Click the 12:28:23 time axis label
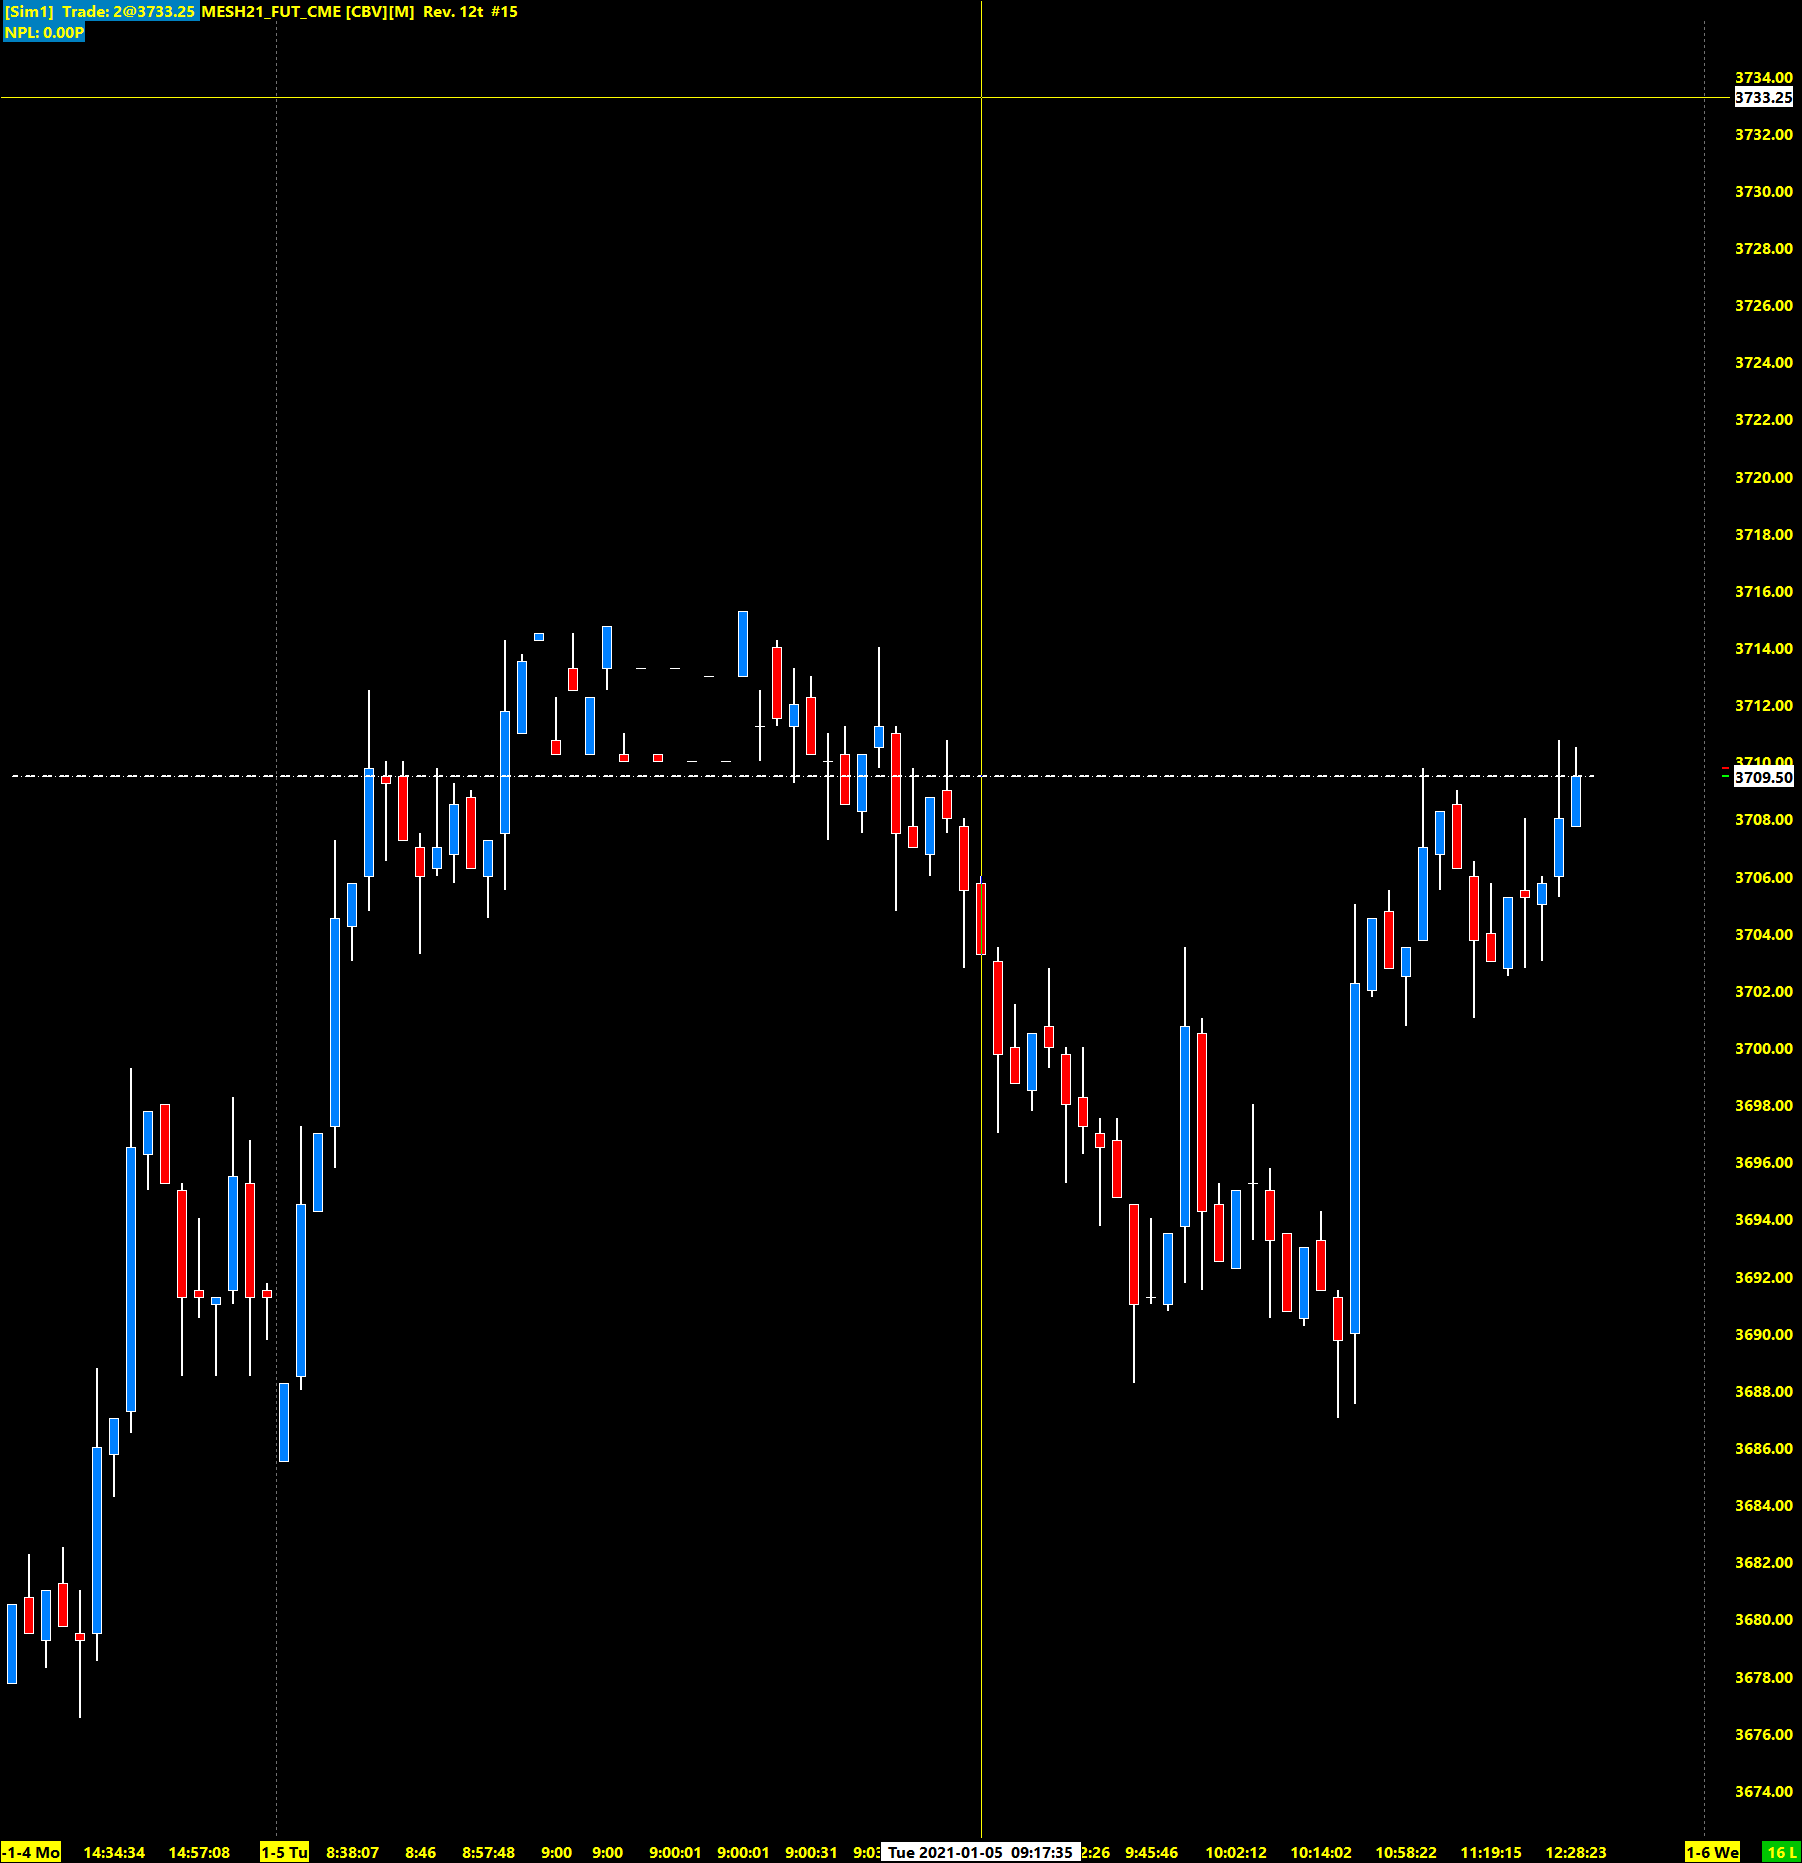The width and height of the screenshot is (1802, 1863). pos(1575,1852)
